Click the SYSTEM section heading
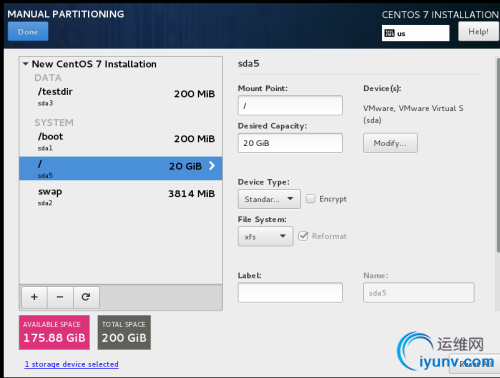The height and width of the screenshot is (378, 500). point(54,123)
